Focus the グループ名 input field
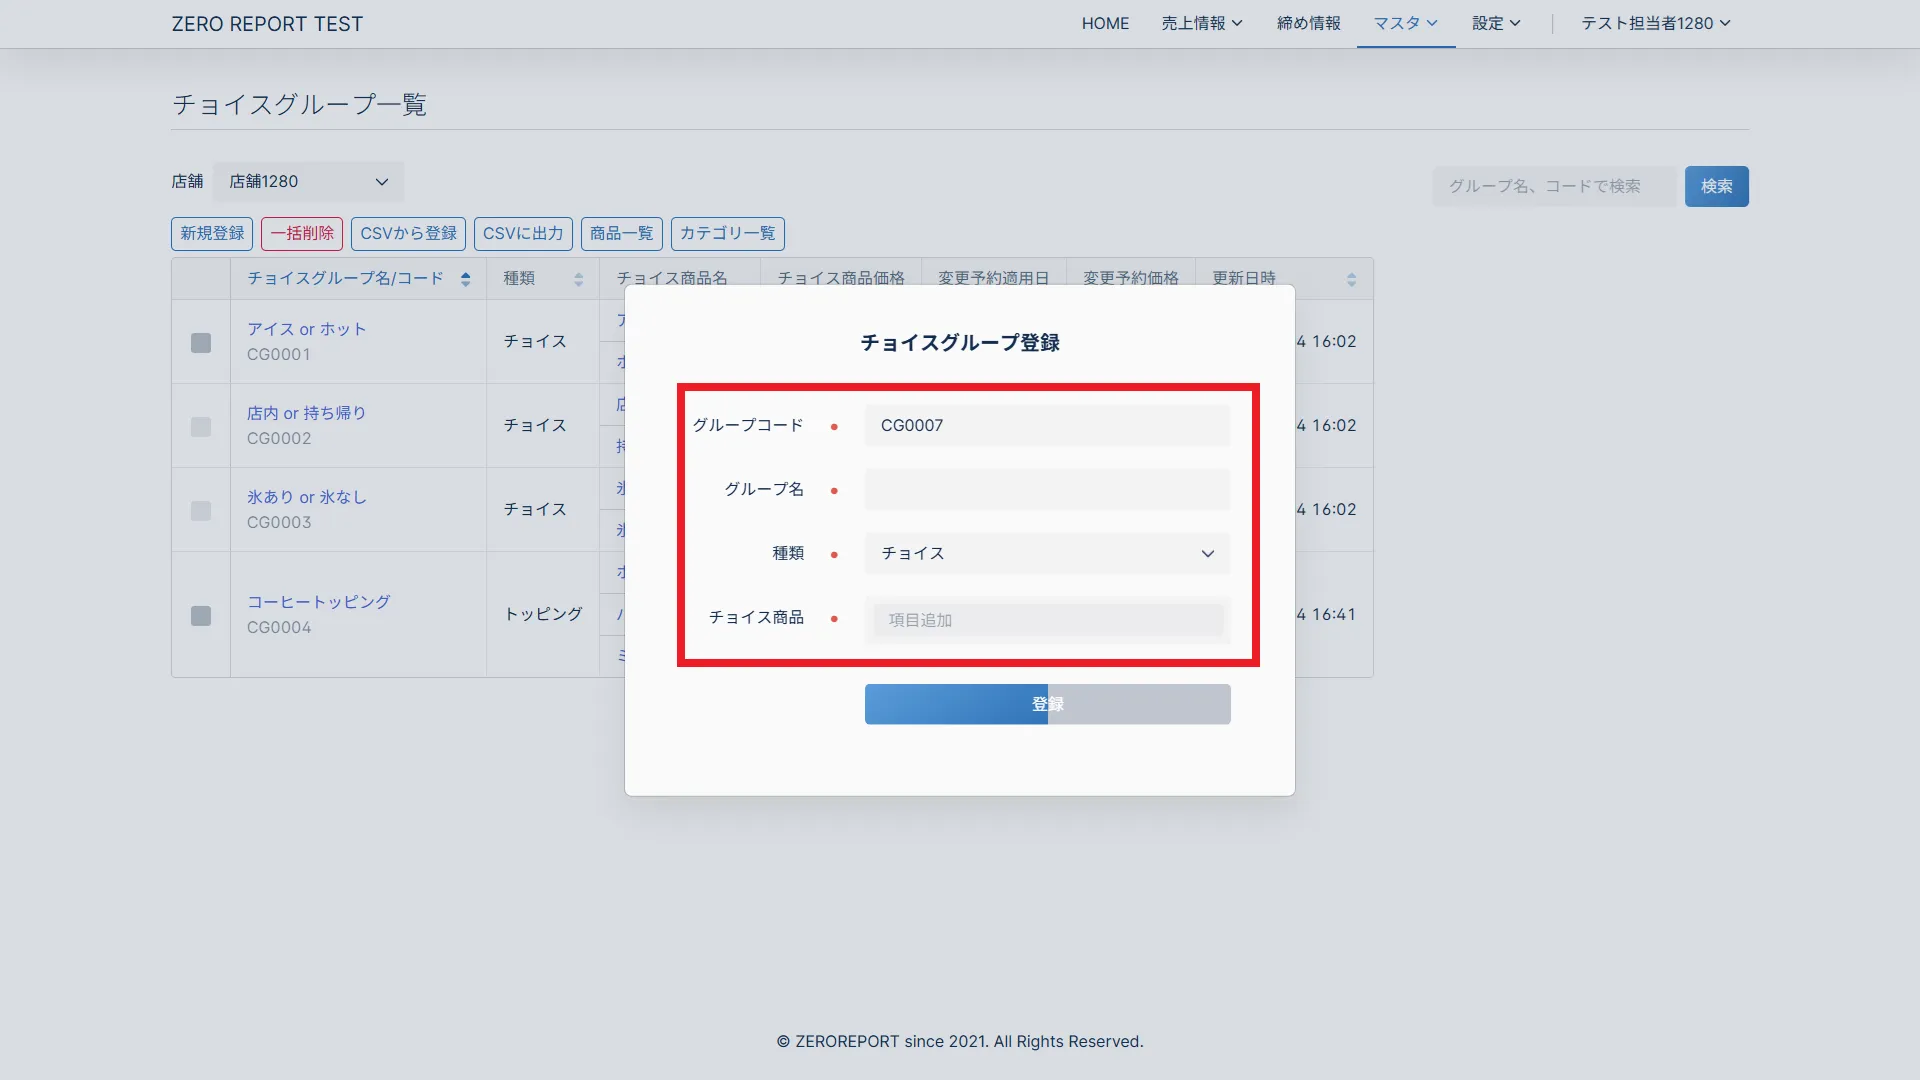This screenshot has height=1080, width=1920. click(1046, 490)
